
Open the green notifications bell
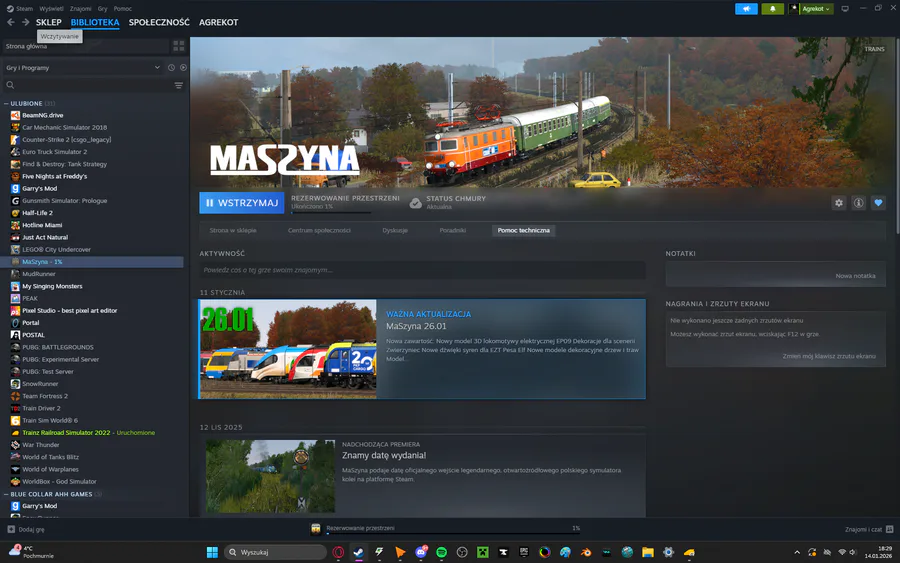click(773, 9)
